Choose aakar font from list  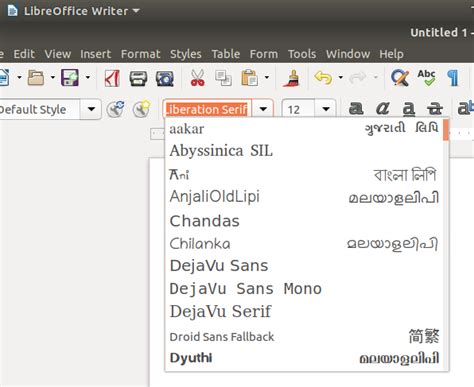[304, 129]
